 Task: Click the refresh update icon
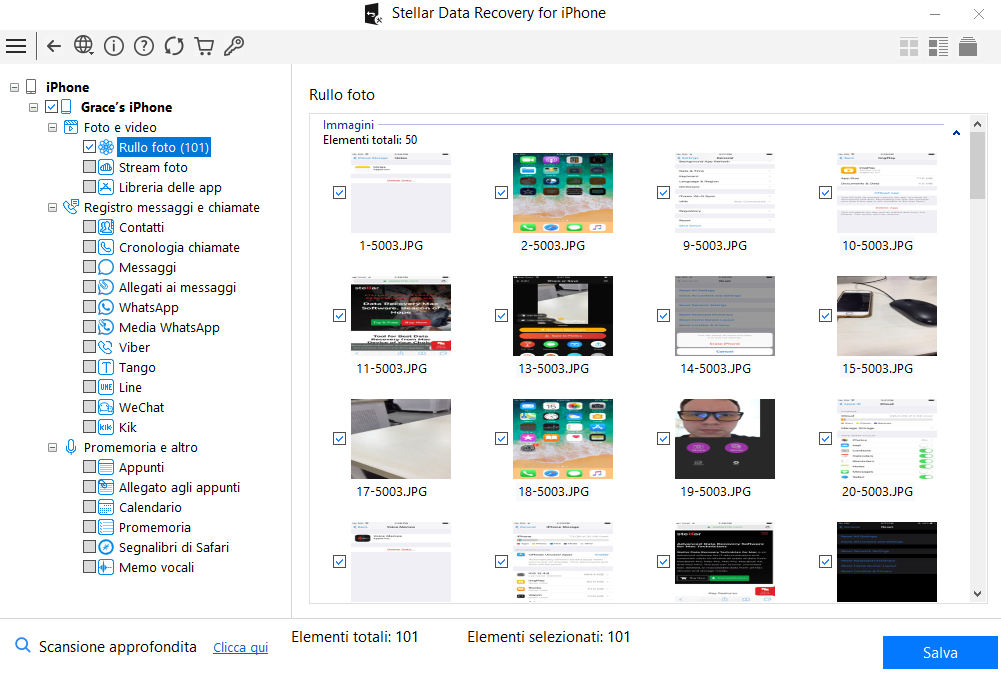pos(174,46)
